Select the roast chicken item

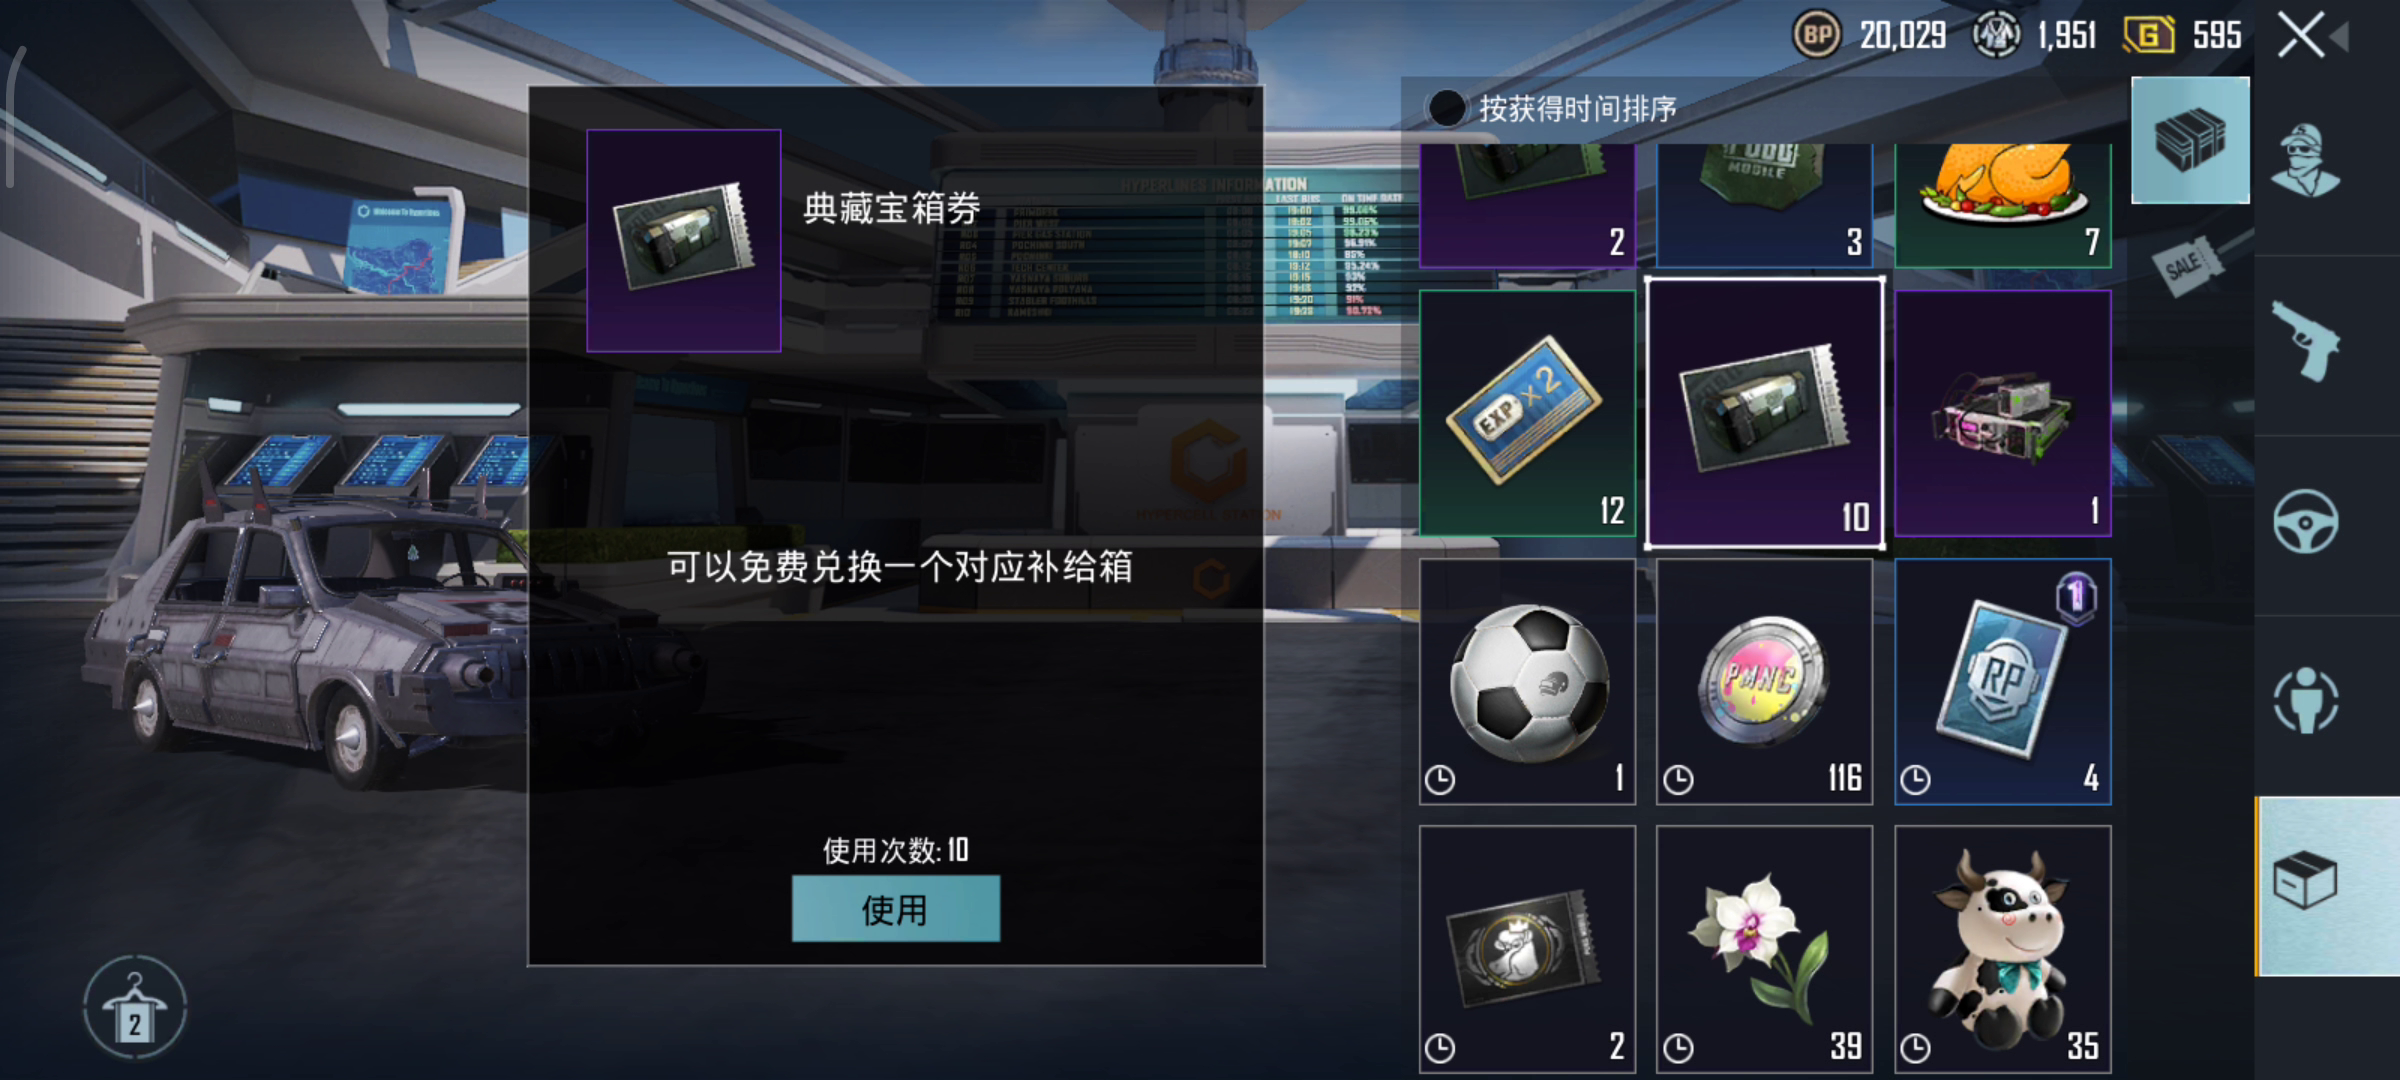click(x=2003, y=205)
